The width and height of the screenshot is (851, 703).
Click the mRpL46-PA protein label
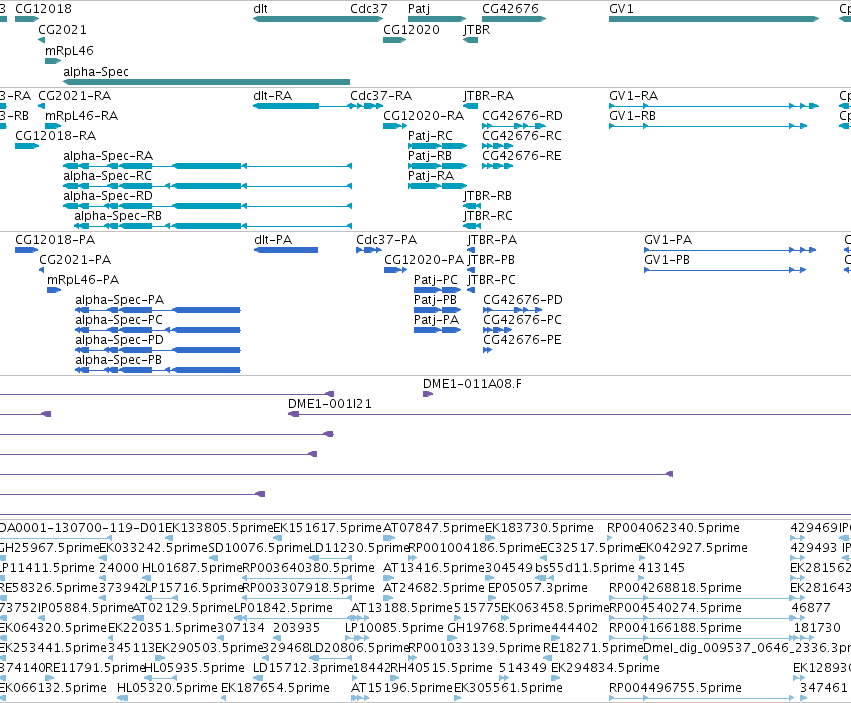(x=83, y=280)
